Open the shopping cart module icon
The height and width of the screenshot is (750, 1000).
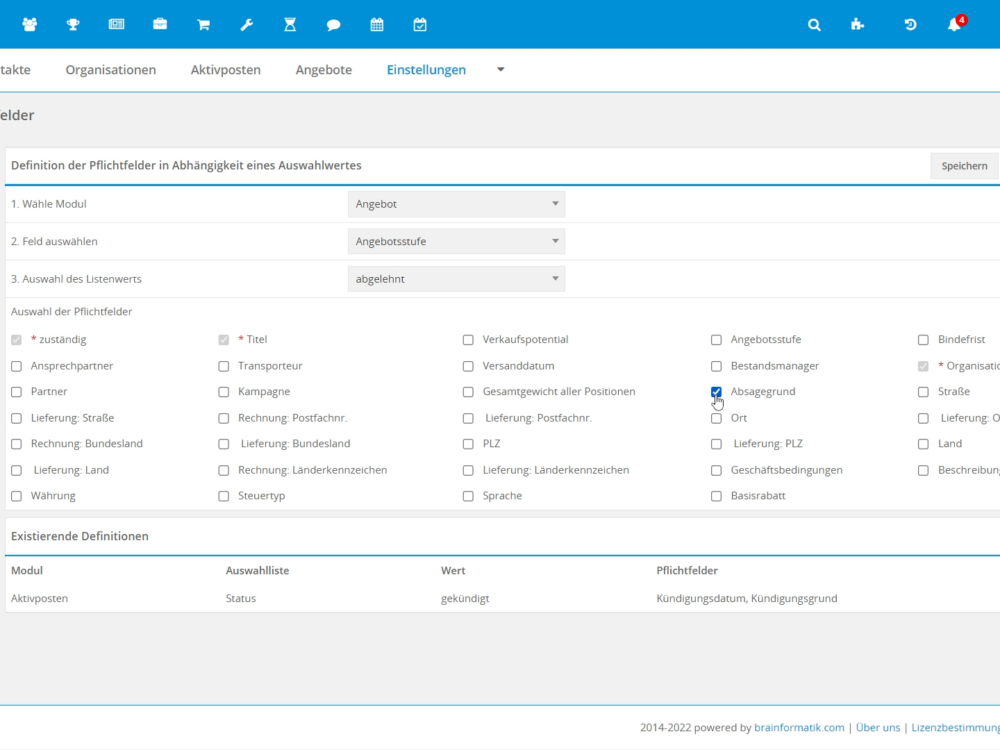(x=203, y=25)
